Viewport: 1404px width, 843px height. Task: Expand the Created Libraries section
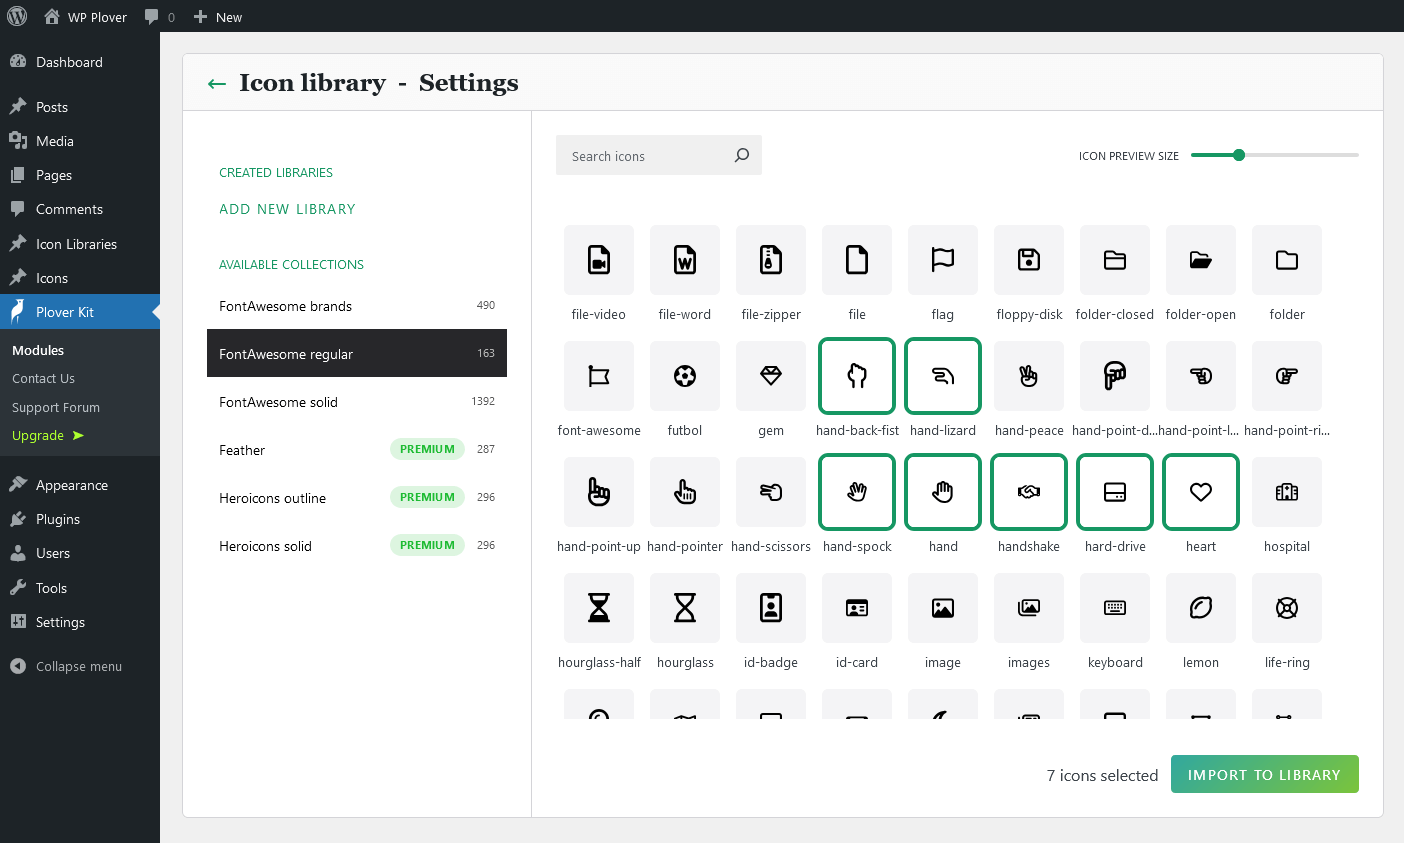tap(275, 172)
